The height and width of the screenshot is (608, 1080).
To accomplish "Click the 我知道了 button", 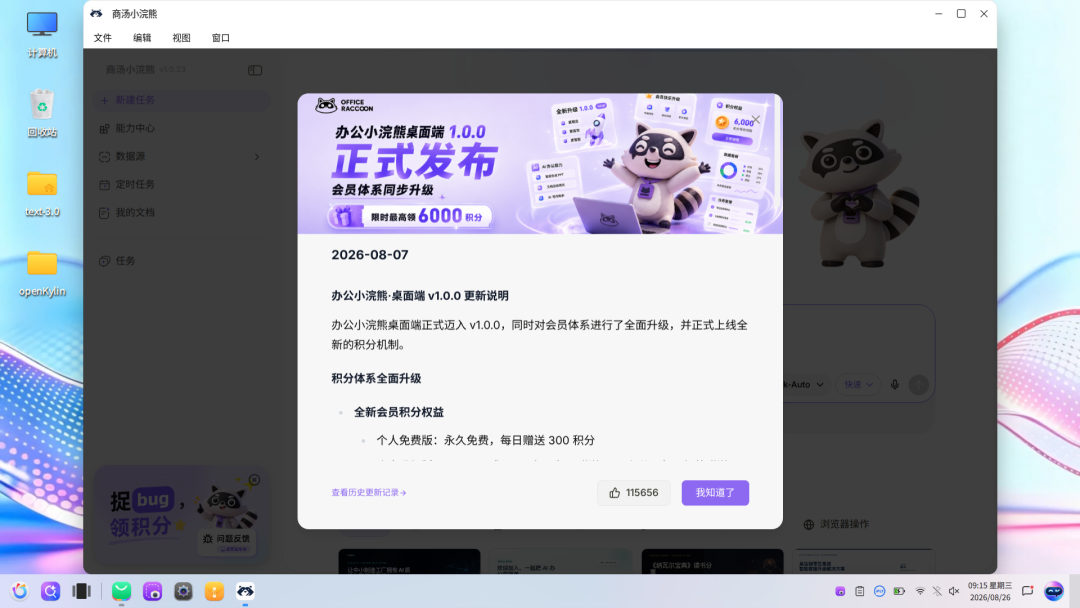I will coord(715,492).
